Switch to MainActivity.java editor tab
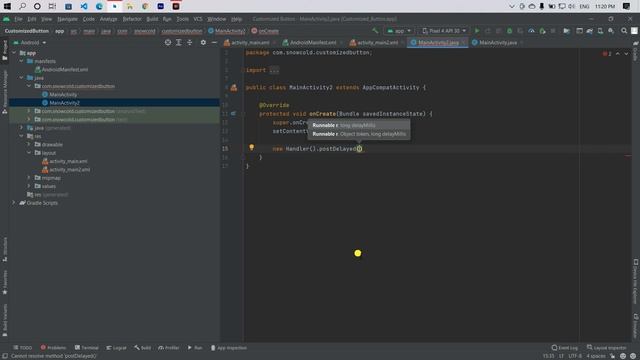Screen dimensions: 640x360 point(498,42)
